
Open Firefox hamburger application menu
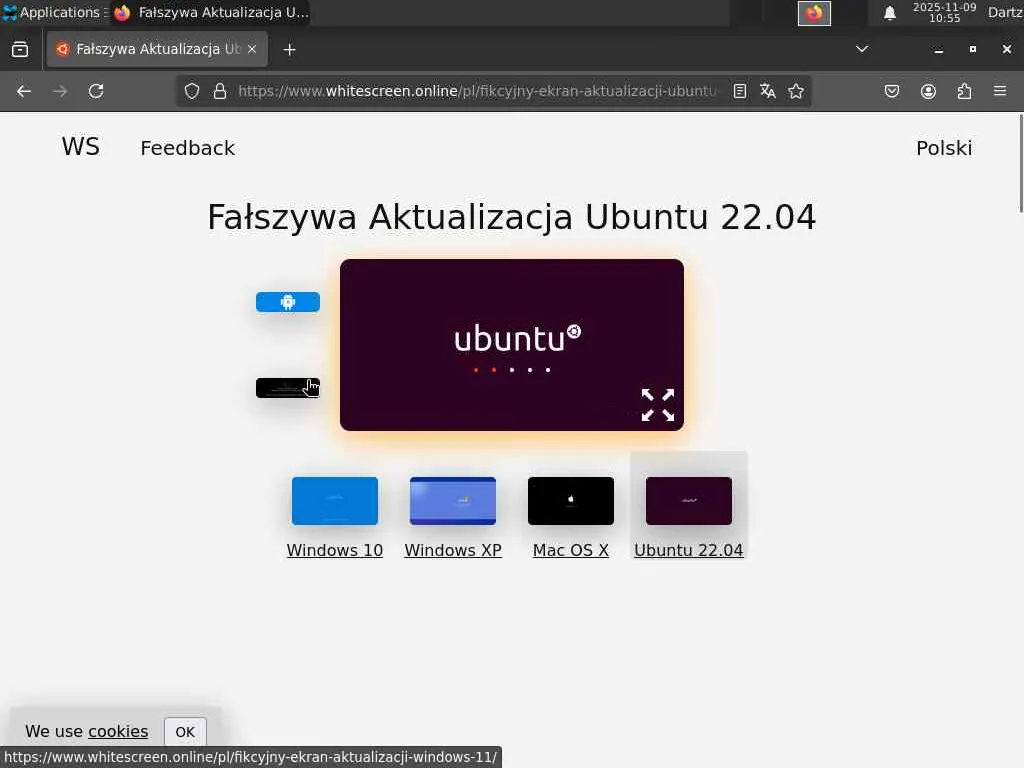coord(1000,91)
